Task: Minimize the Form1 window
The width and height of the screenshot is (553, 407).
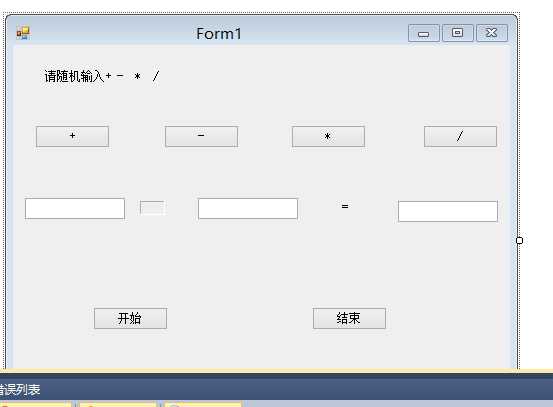Action: point(424,33)
